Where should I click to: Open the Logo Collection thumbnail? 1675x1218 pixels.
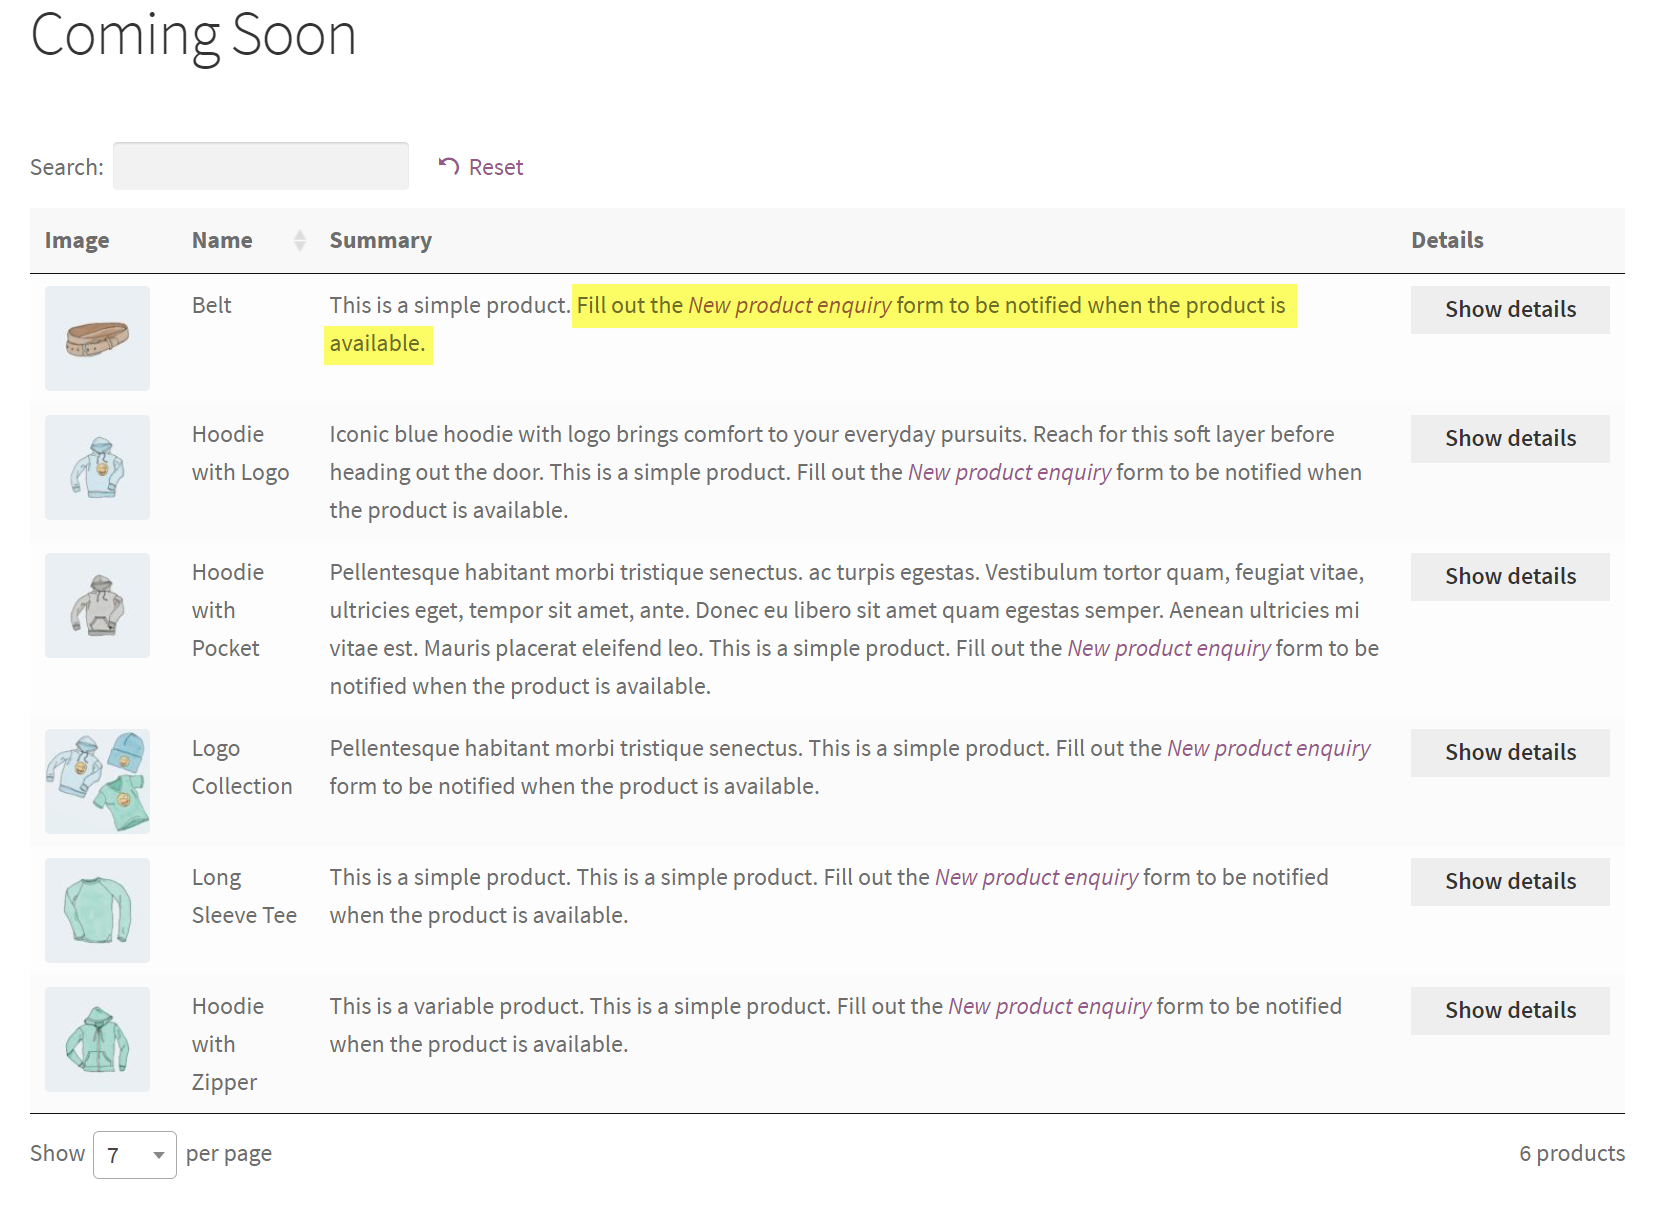coord(97,782)
